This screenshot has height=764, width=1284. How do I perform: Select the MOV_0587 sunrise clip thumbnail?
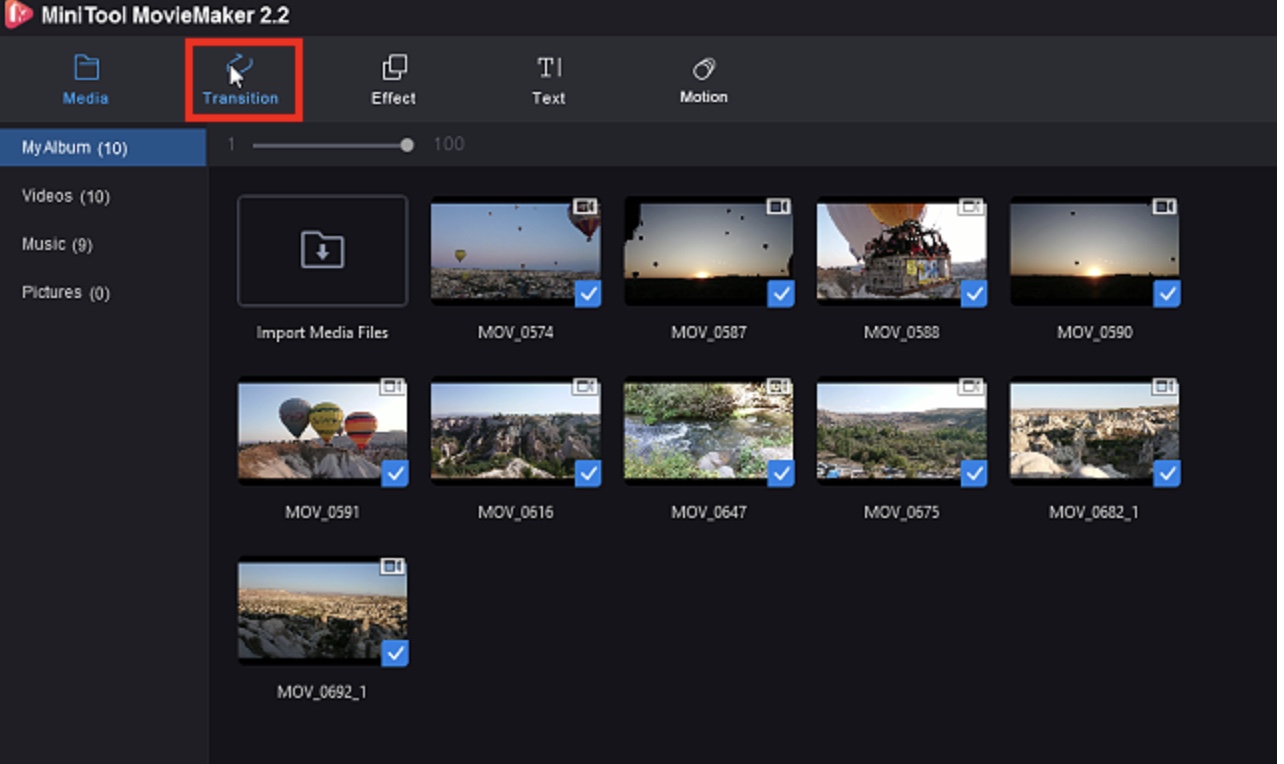(x=709, y=250)
